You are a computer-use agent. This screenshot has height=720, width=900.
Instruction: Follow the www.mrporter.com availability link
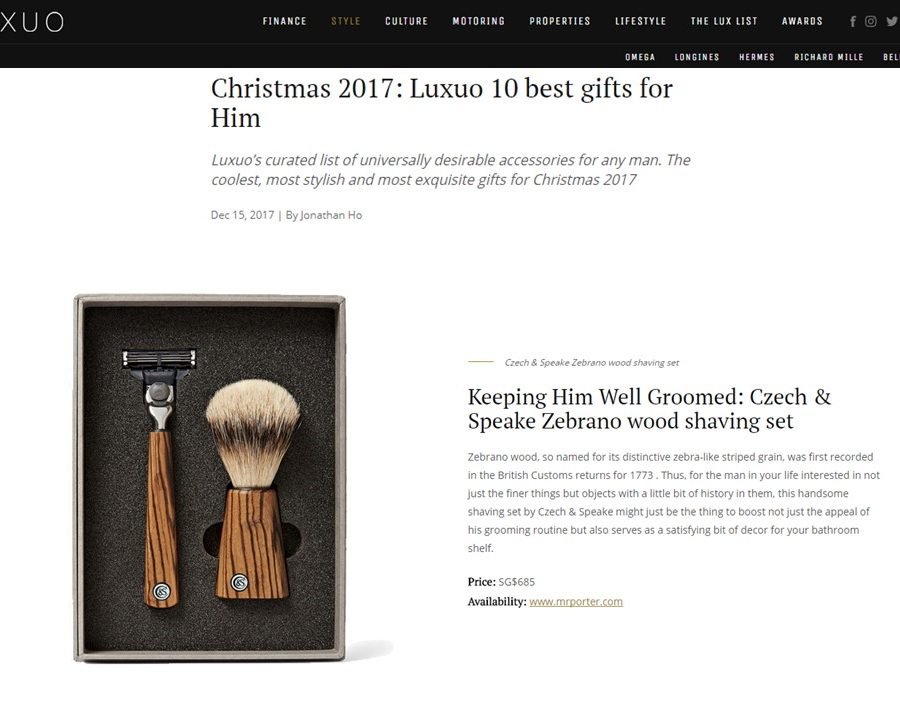tap(576, 602)
